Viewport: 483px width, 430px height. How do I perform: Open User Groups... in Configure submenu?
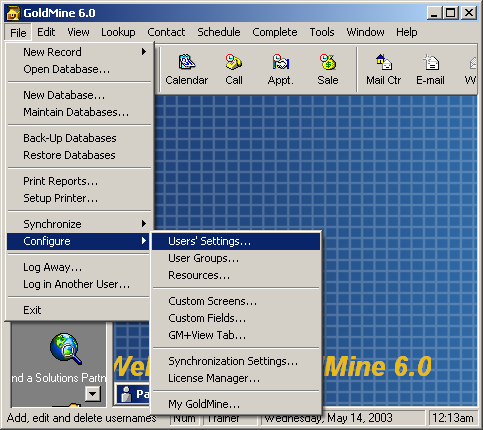(x=236, y=258)
